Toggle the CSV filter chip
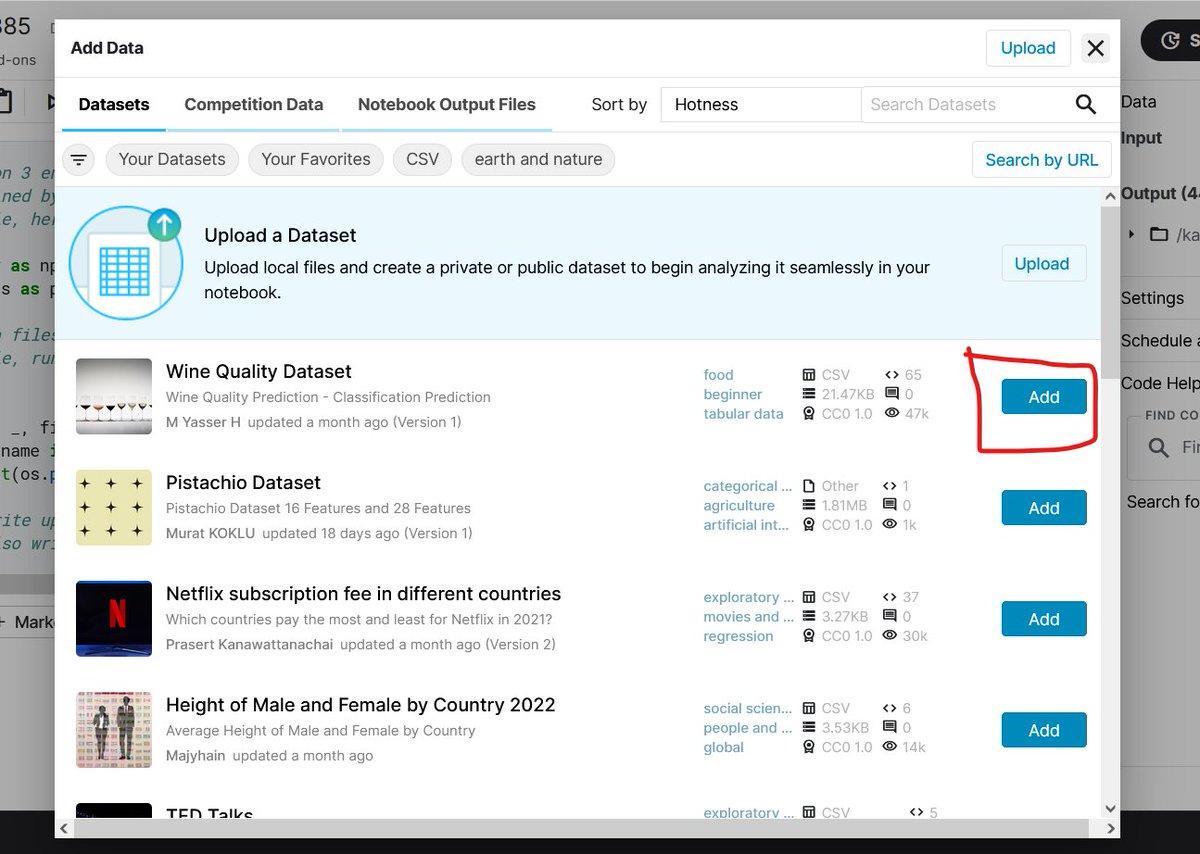 point(422,159)
